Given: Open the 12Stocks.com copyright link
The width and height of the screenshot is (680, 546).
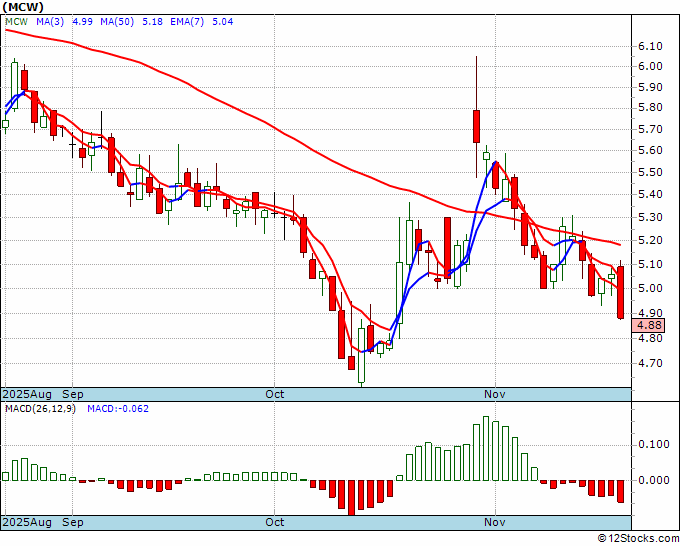Looking at the screenshot, I should [638, 539].
